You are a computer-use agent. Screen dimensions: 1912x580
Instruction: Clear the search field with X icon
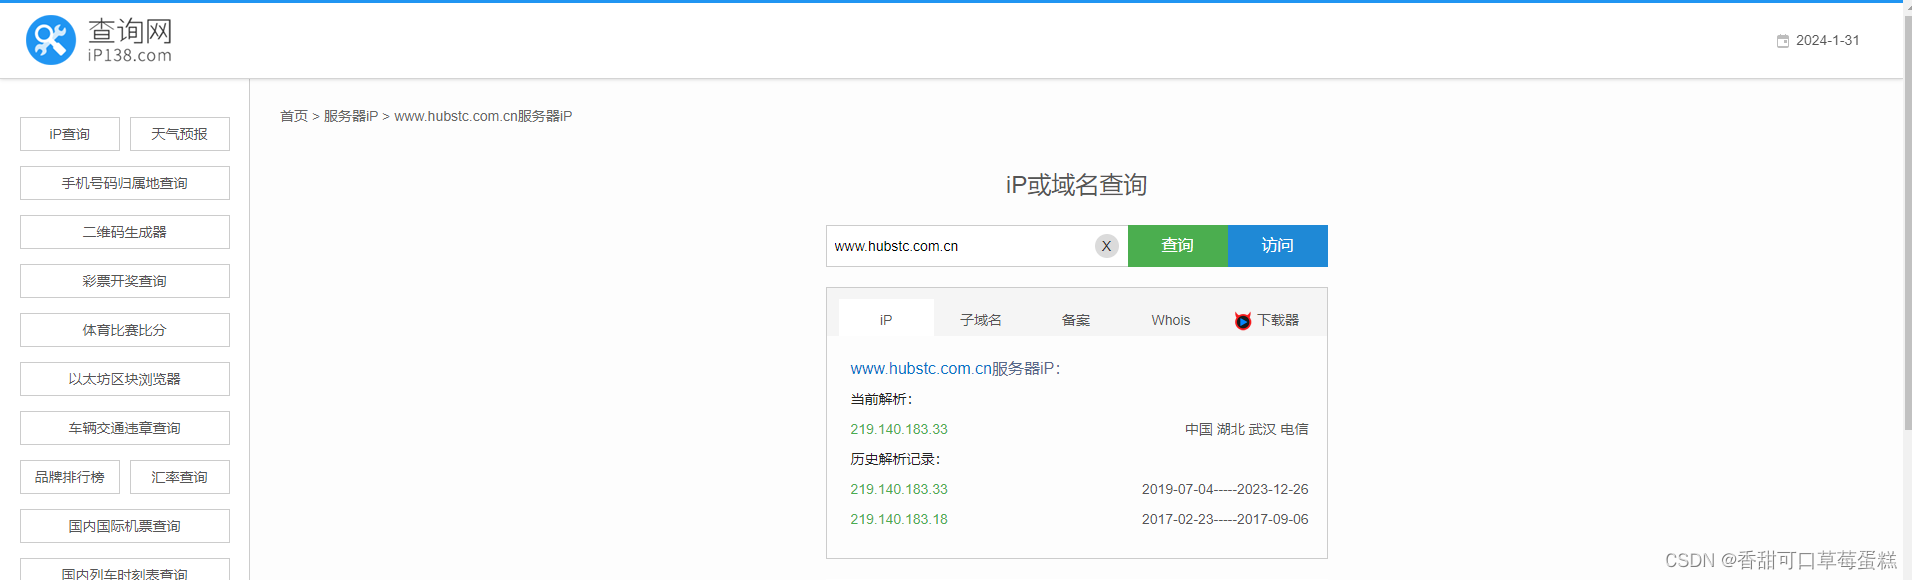pyautogui.click(x=1106, y=246)
